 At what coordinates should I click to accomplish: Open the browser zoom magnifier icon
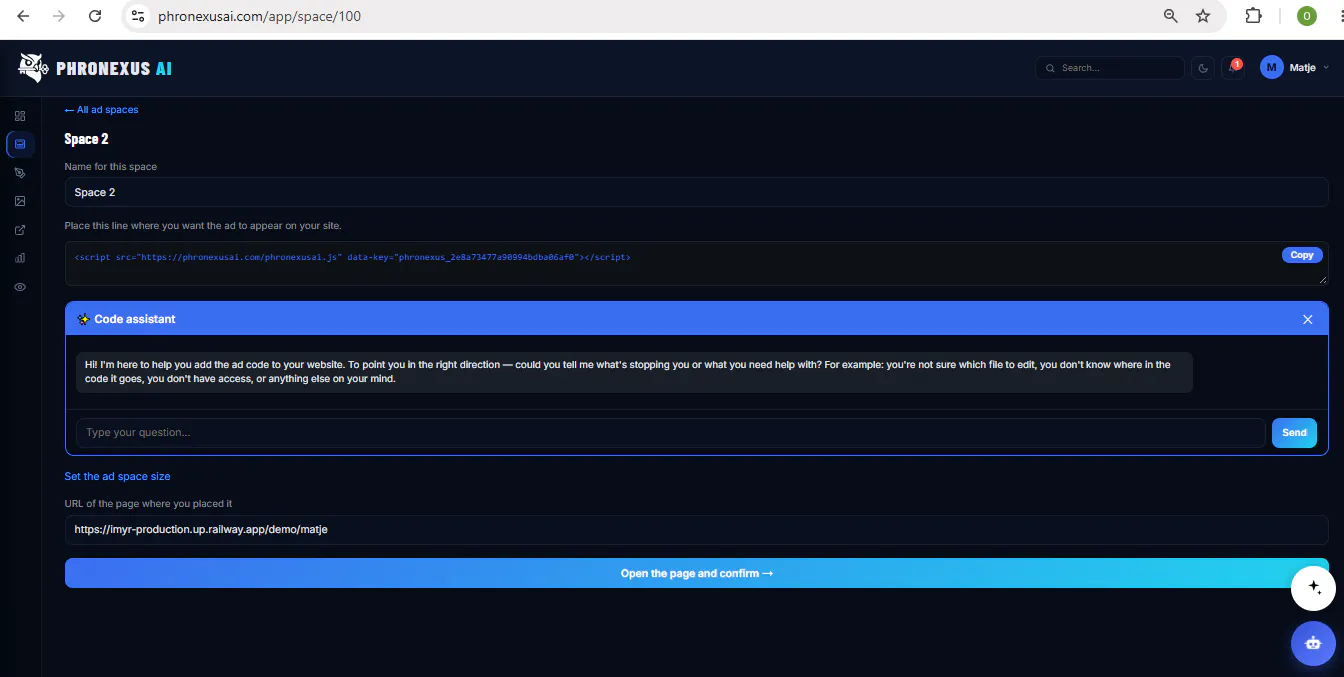coord(1171,16)
